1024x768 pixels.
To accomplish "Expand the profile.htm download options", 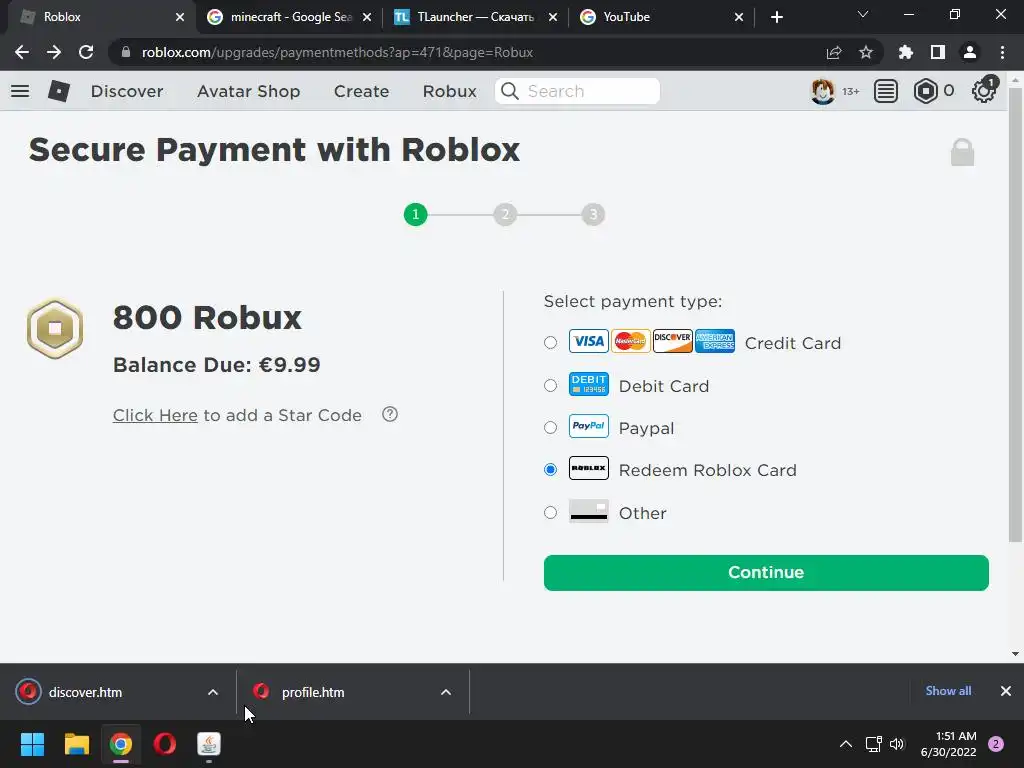I will coord(446,692).
